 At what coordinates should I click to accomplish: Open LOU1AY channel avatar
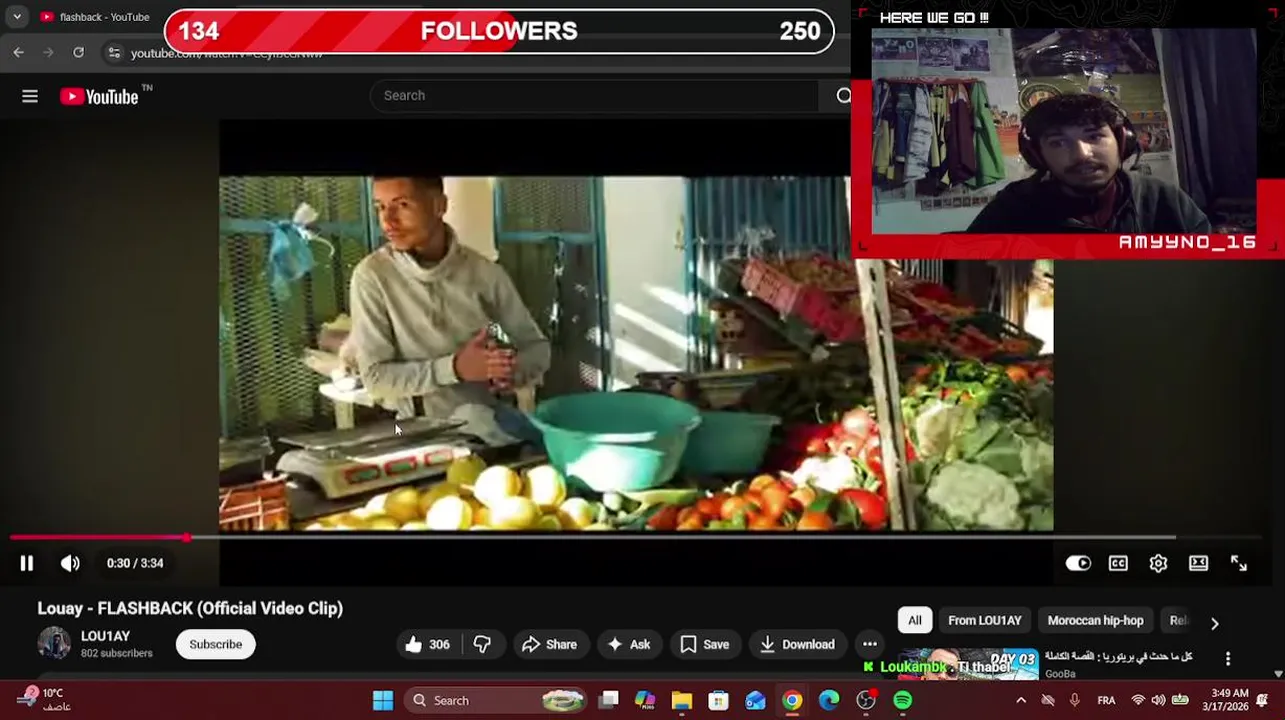pyautogui.click(x=54, y=644)
